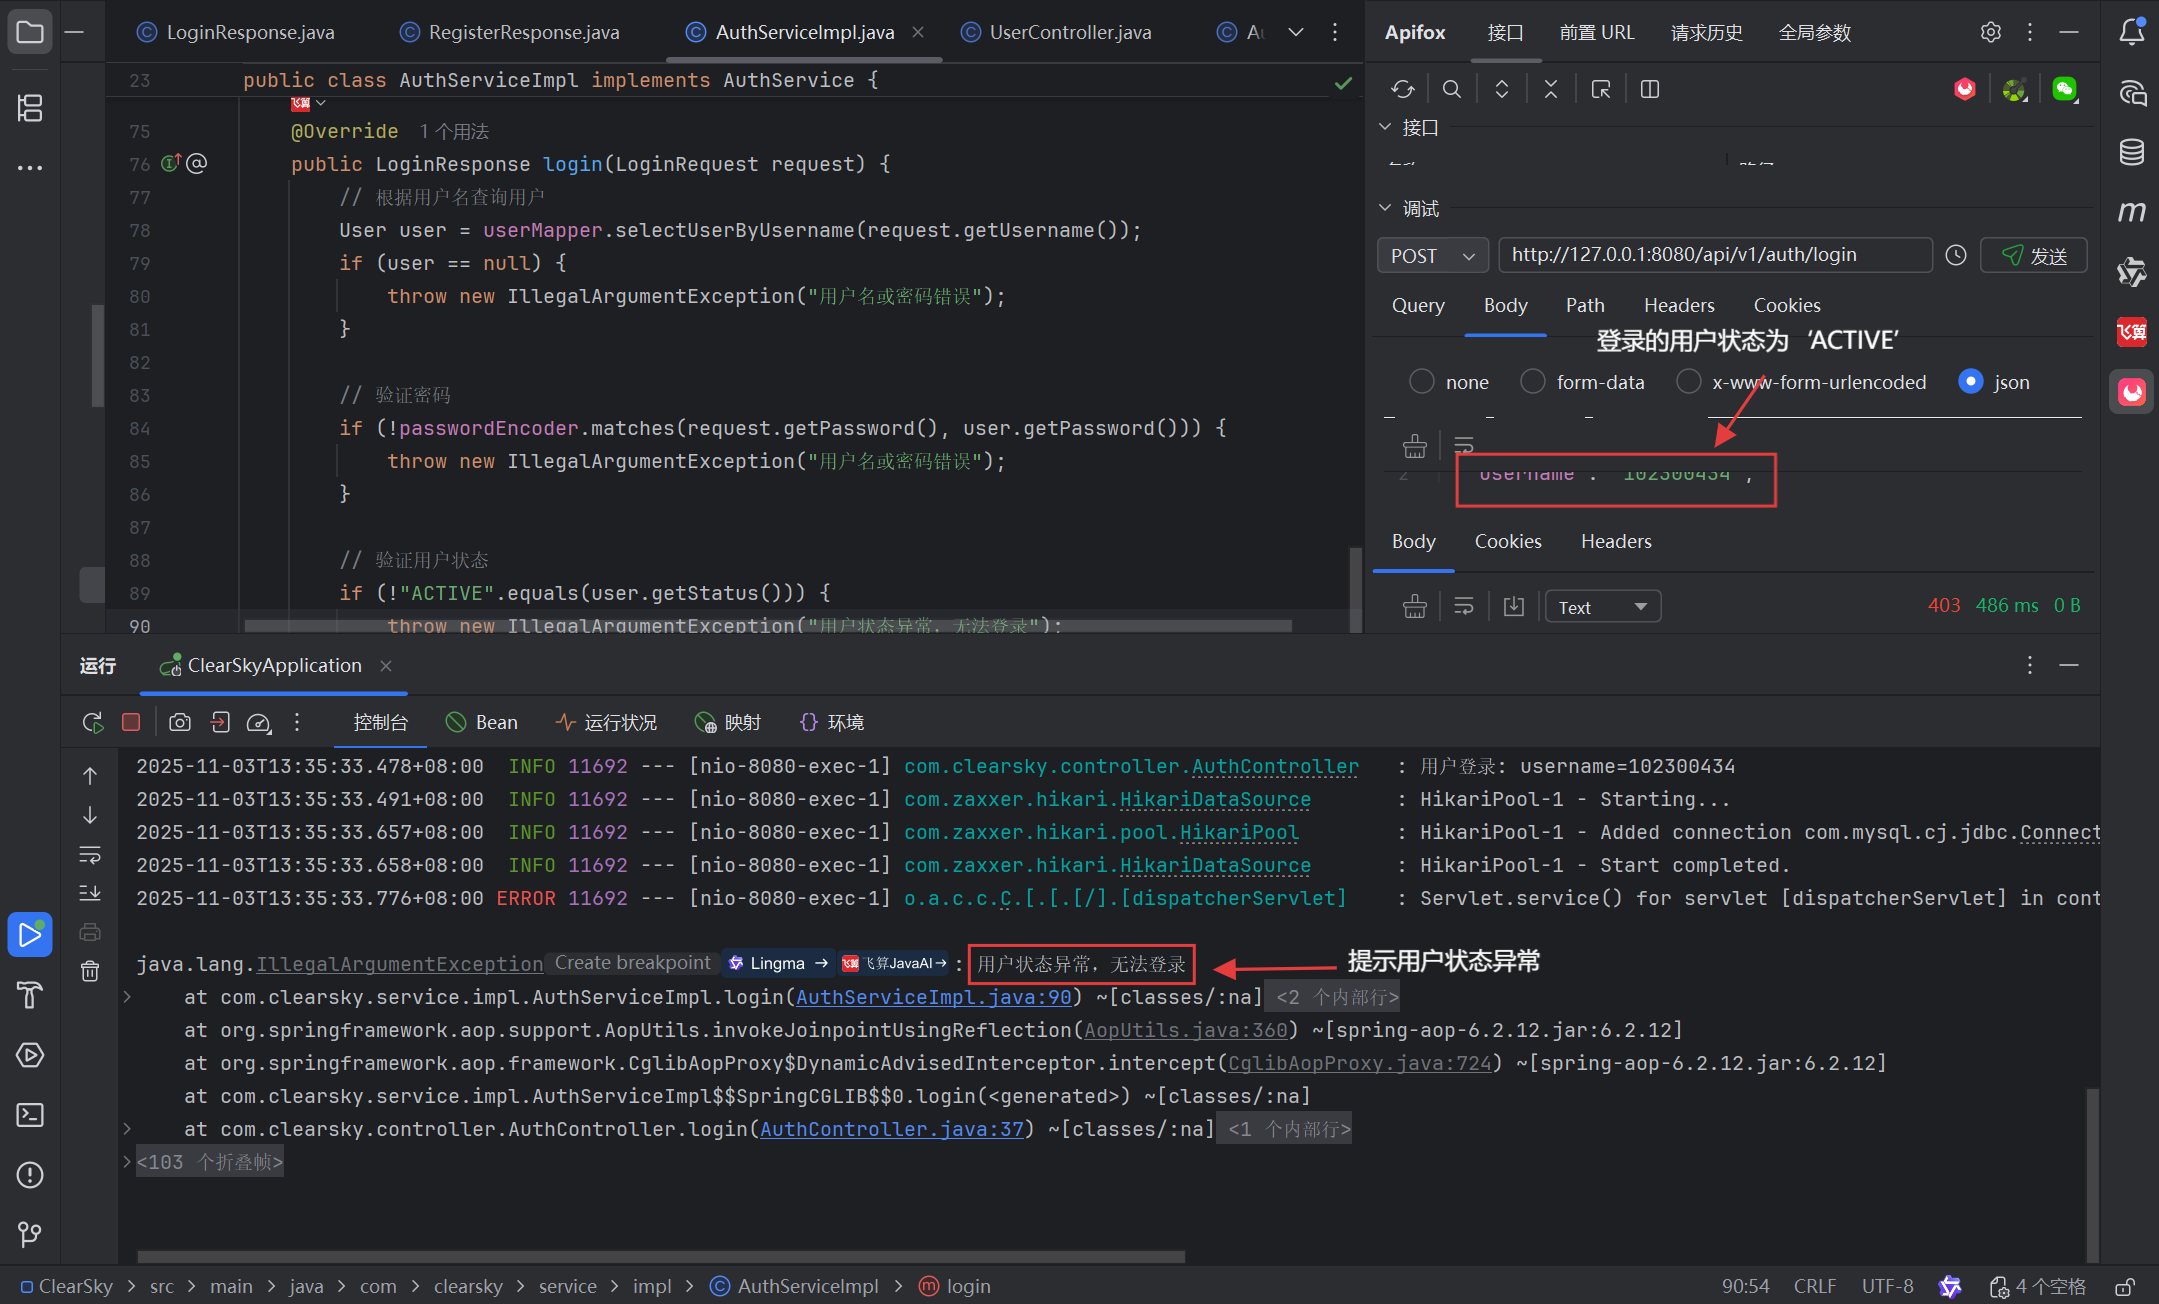Viewport: 2159px width, 1304px height.
Task: Open indent settings 4 个空格
Action: tap(2039, 1286)
